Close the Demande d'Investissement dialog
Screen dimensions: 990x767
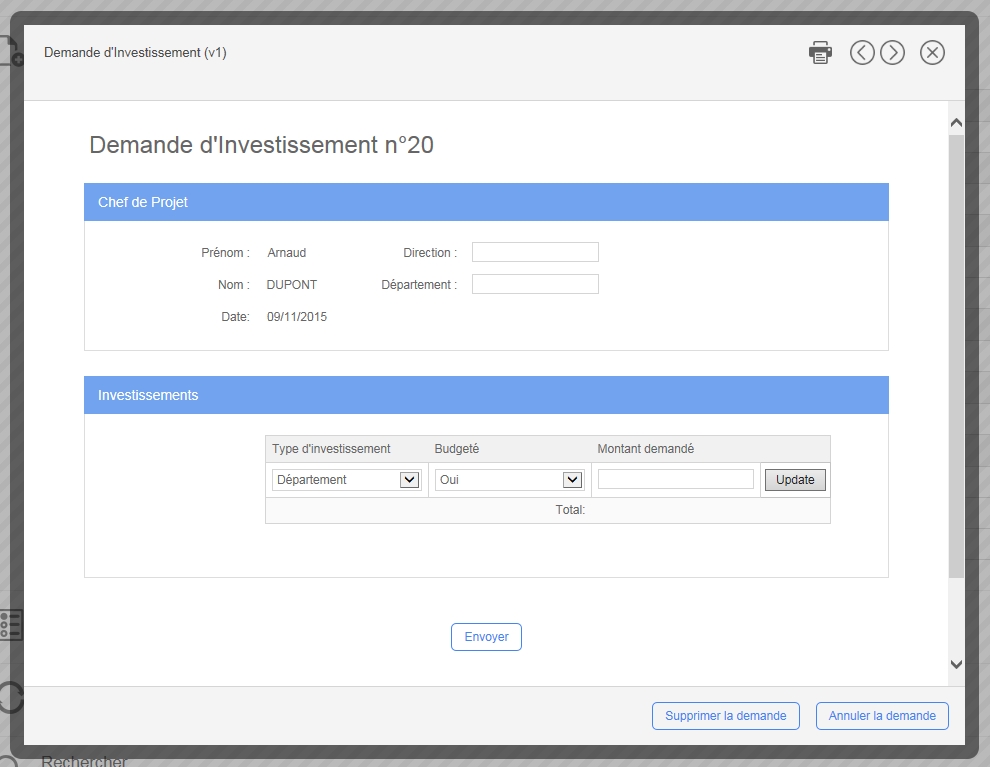(x=932, y=53)
